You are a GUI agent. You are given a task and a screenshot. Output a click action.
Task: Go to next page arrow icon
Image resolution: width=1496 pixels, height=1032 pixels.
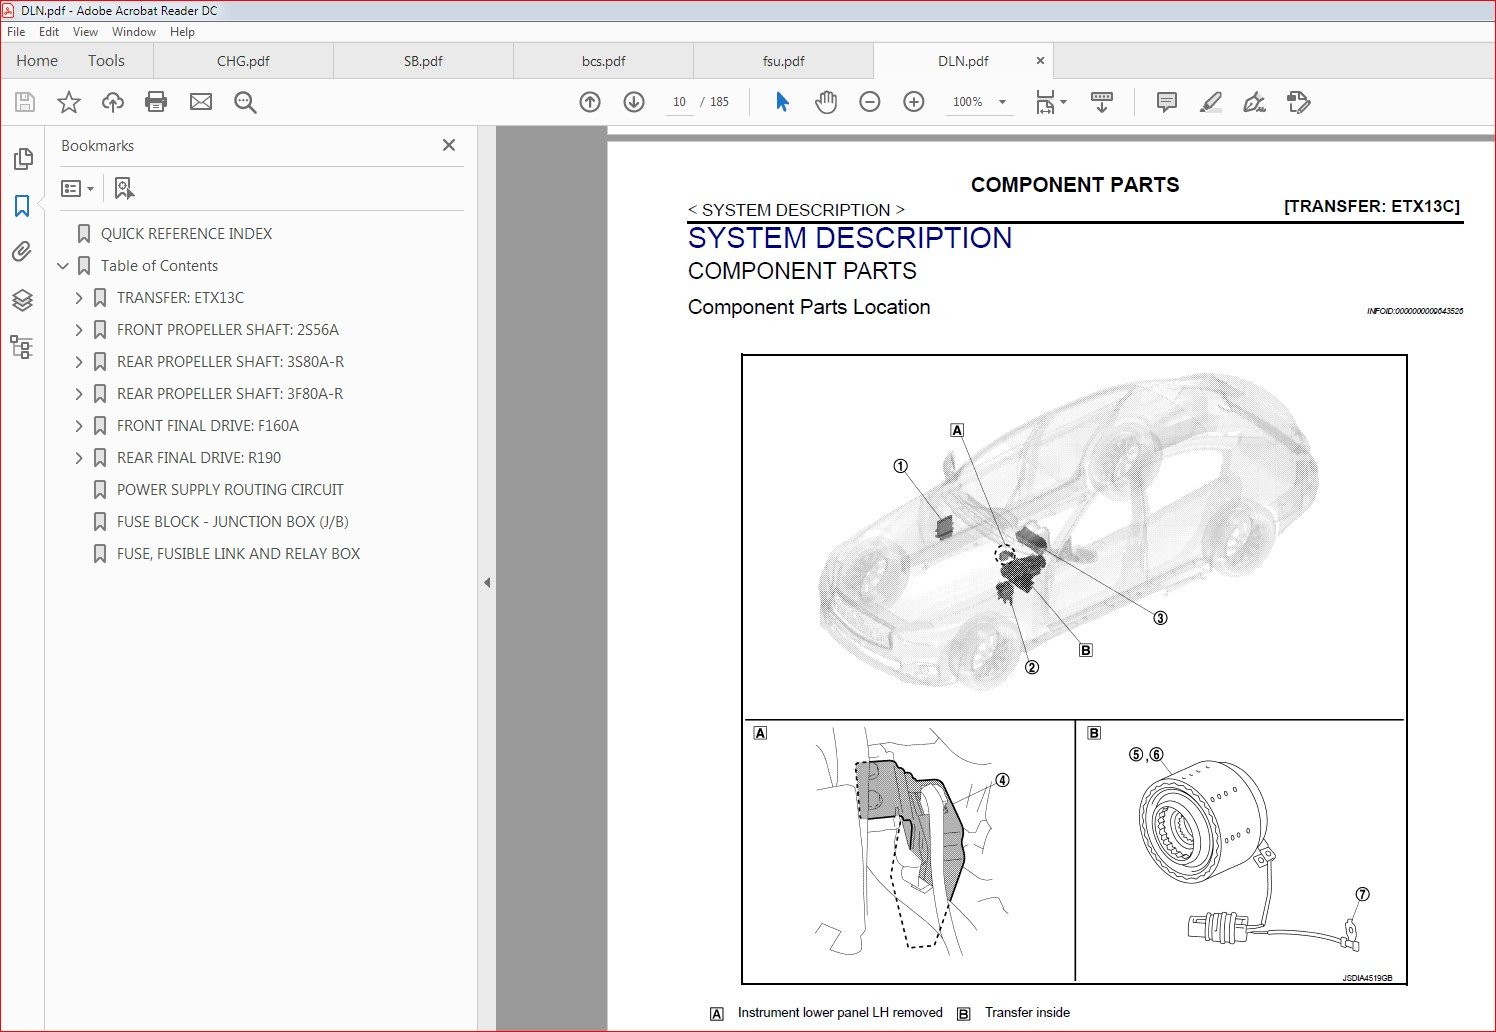coord(634,102)
